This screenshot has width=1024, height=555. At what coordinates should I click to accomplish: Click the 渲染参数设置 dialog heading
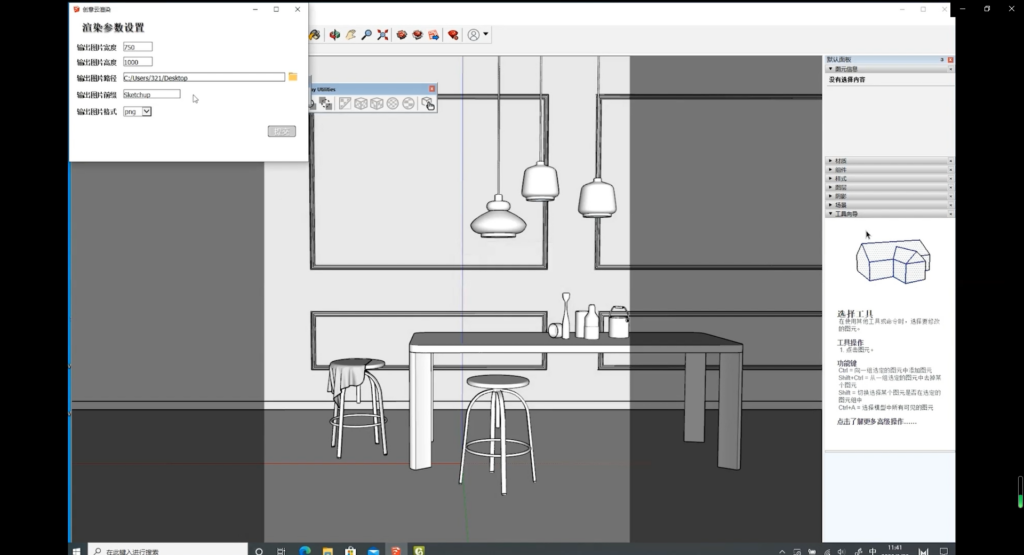point(113,27)
